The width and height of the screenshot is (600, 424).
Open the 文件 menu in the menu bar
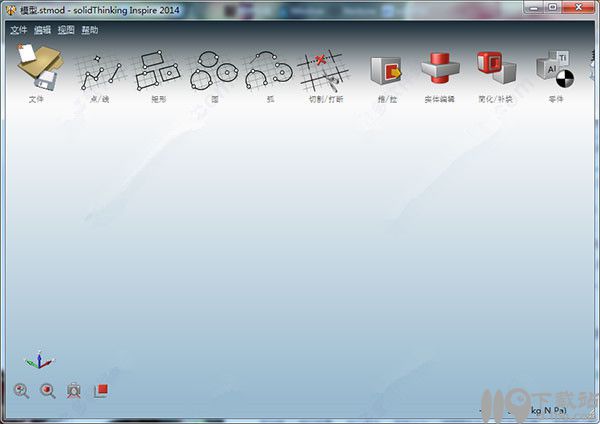[19, 30]
